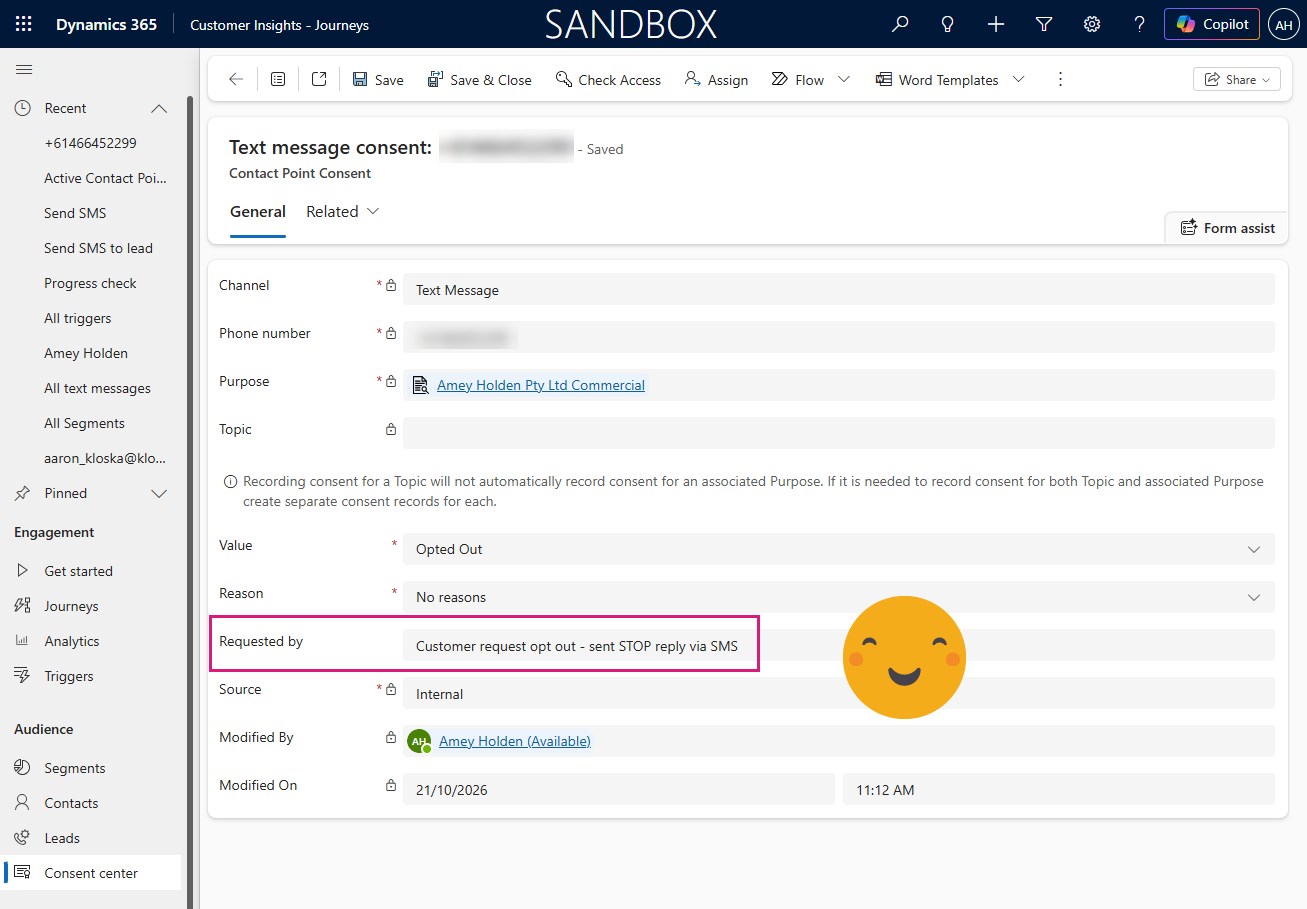Open Form assist panel

click(1227, 228)
